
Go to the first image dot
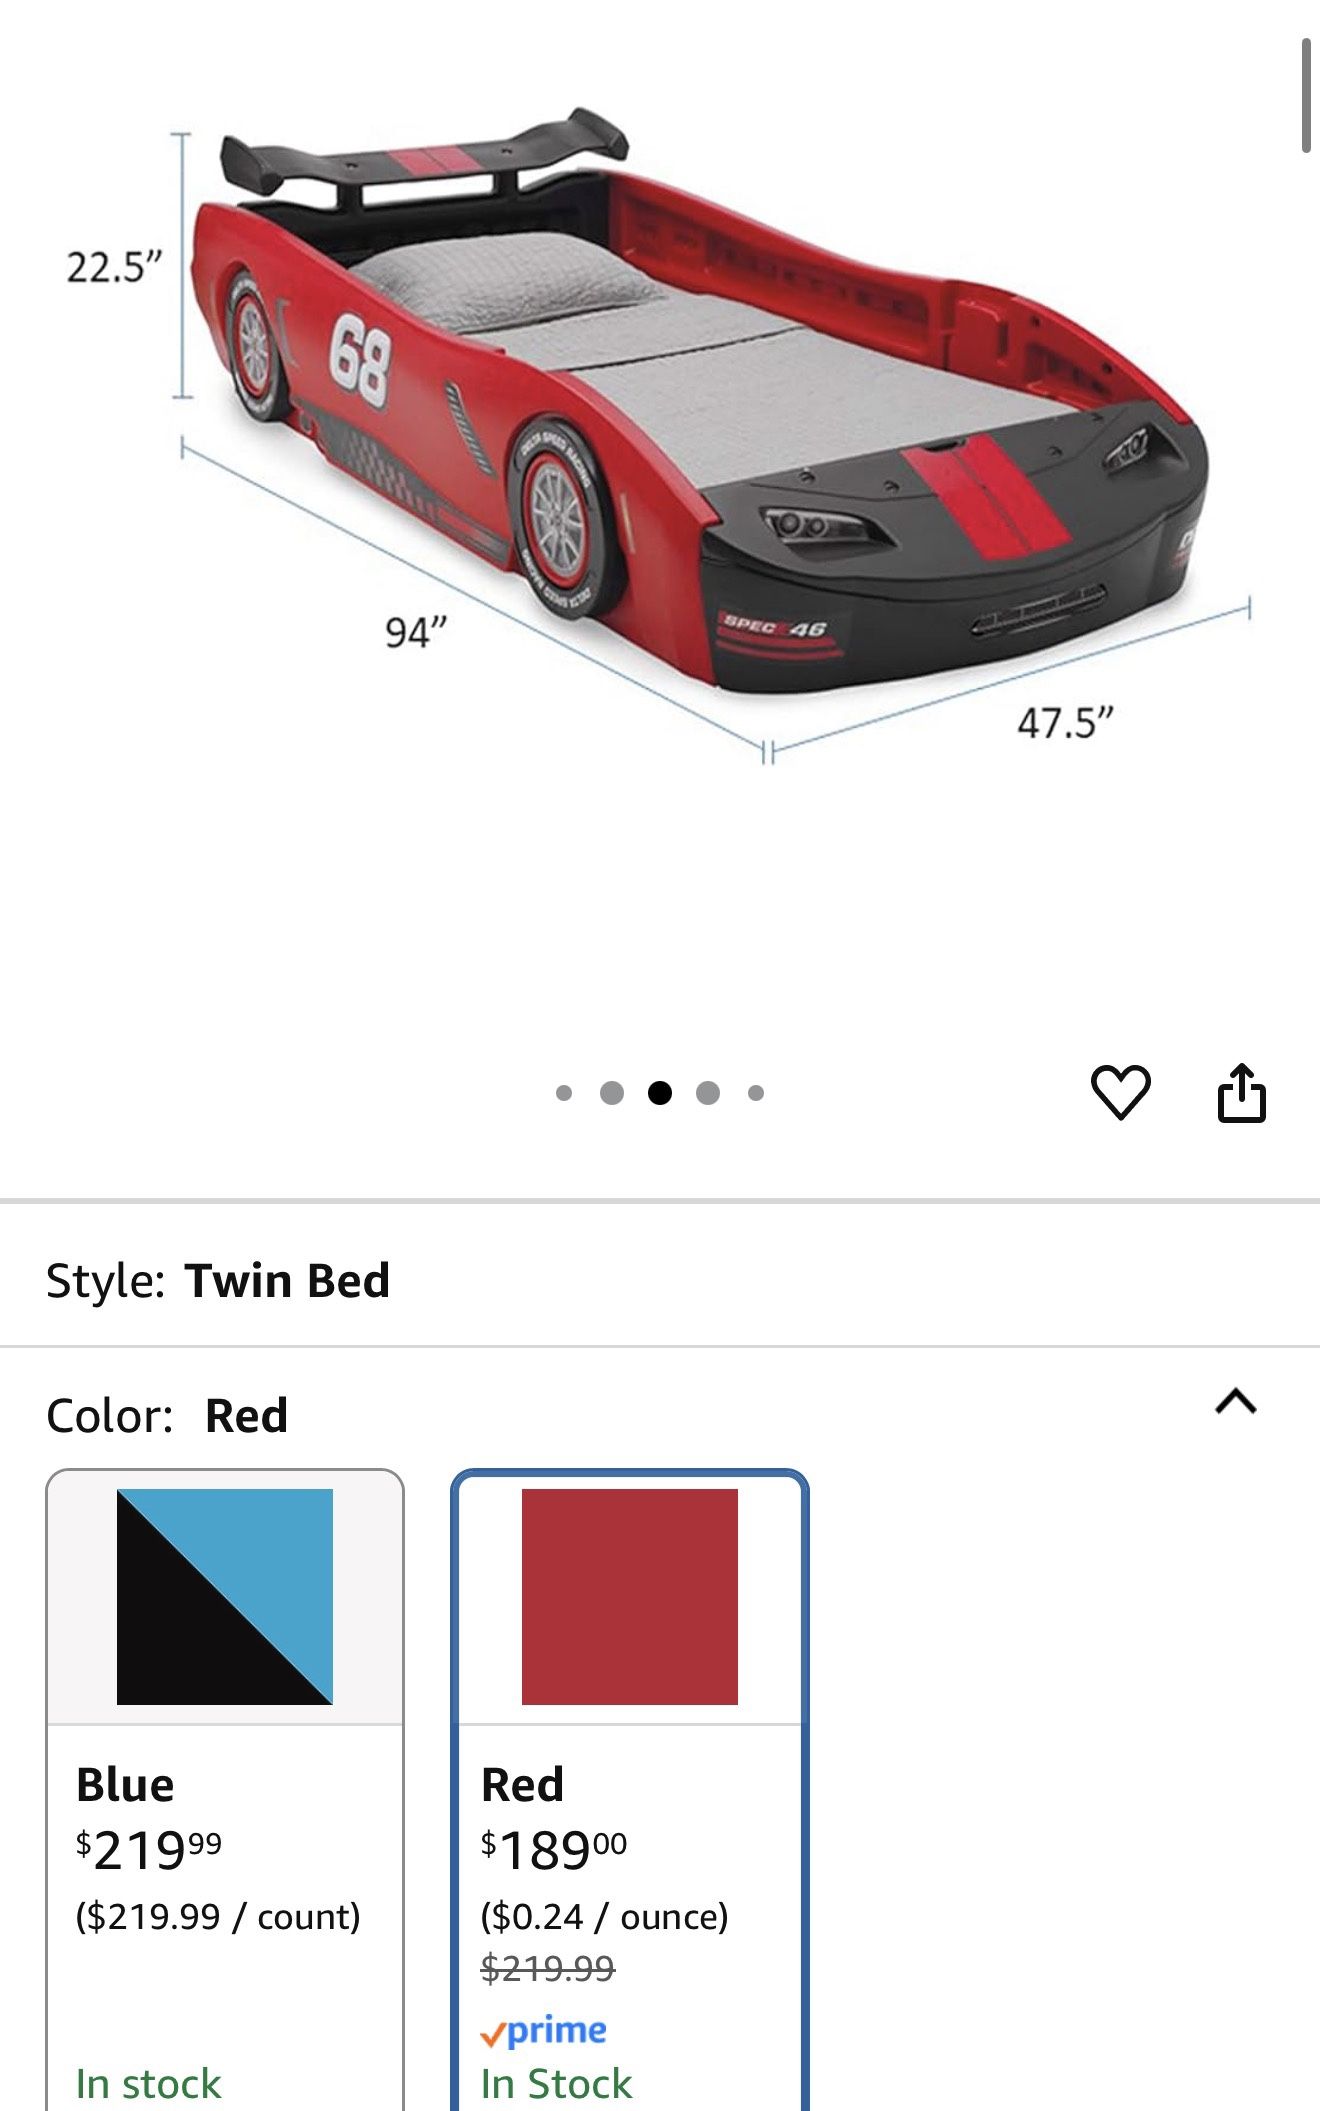[564, 1093]
